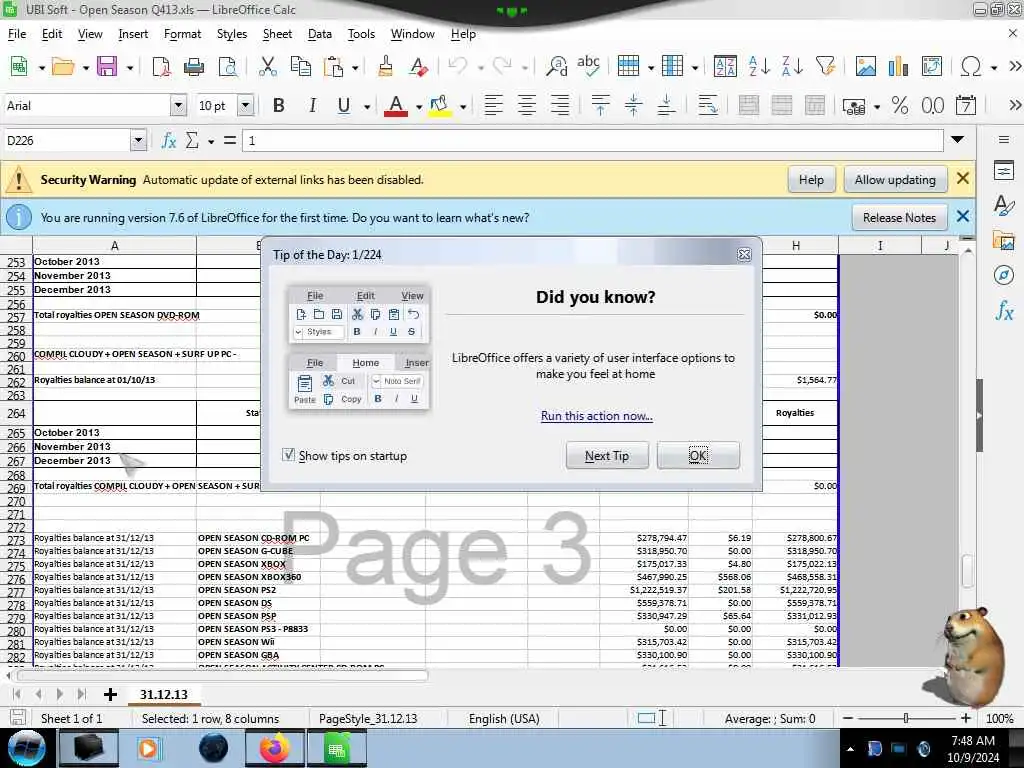Click the Cut scissors icon
The height and width of the screenshot is (768, 1024).
(268, 66)
